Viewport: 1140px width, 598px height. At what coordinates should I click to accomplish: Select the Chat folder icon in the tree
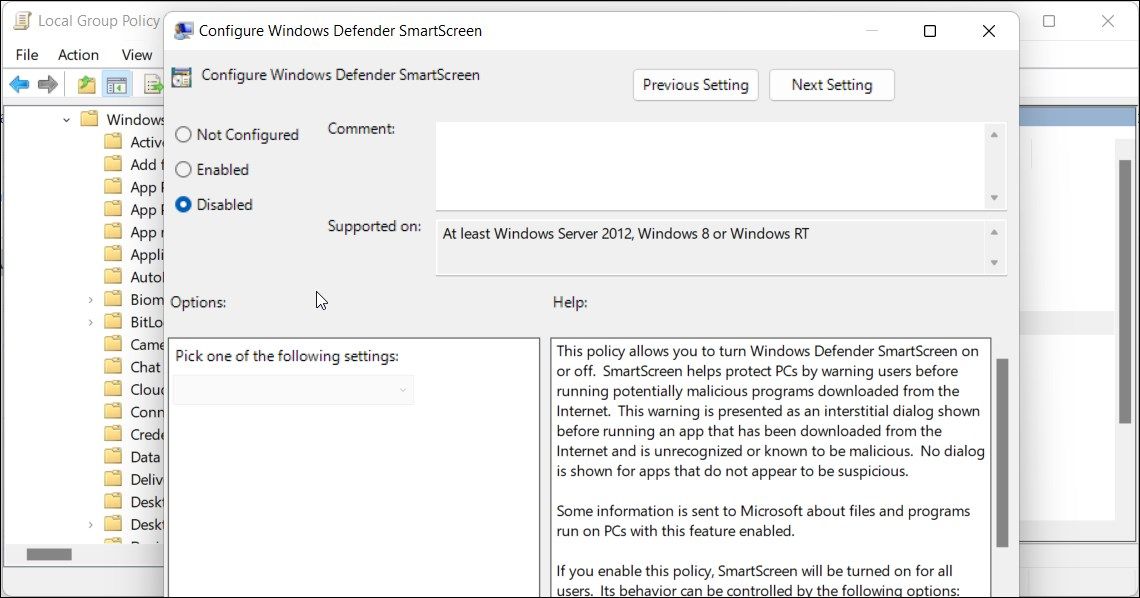coord(113,366)
